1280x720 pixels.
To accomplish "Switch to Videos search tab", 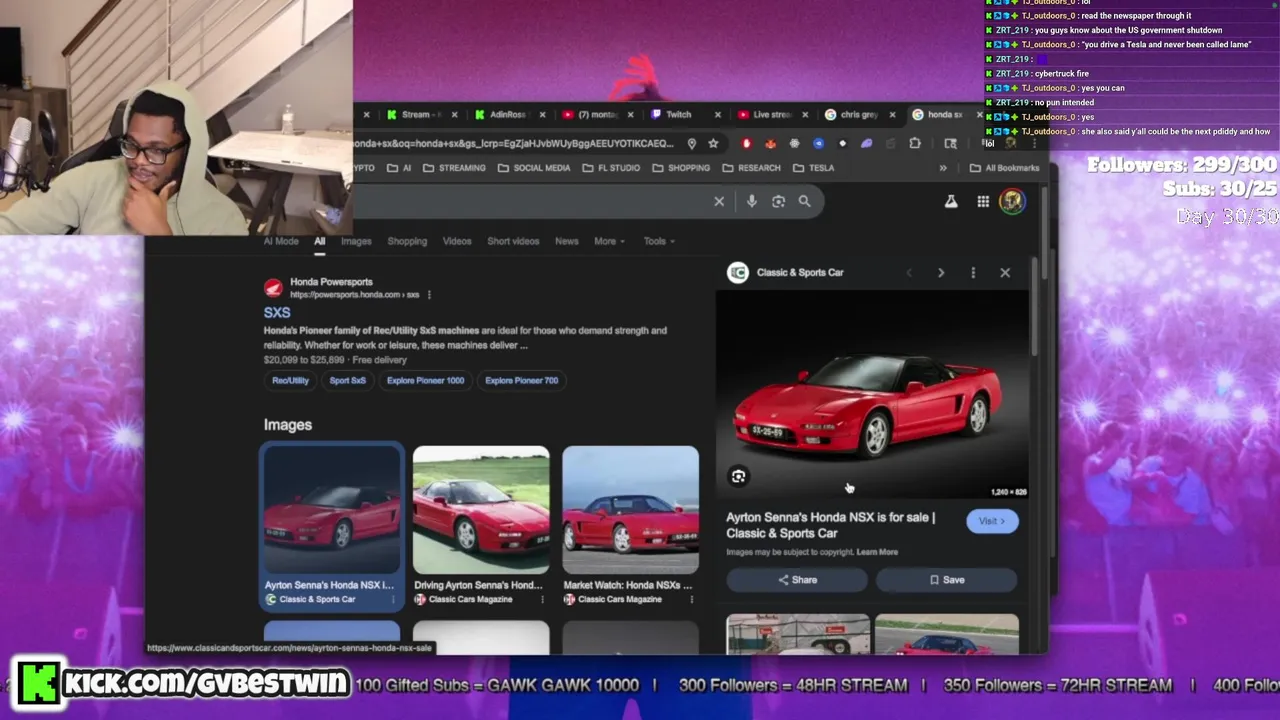I will tap(457, 241).
